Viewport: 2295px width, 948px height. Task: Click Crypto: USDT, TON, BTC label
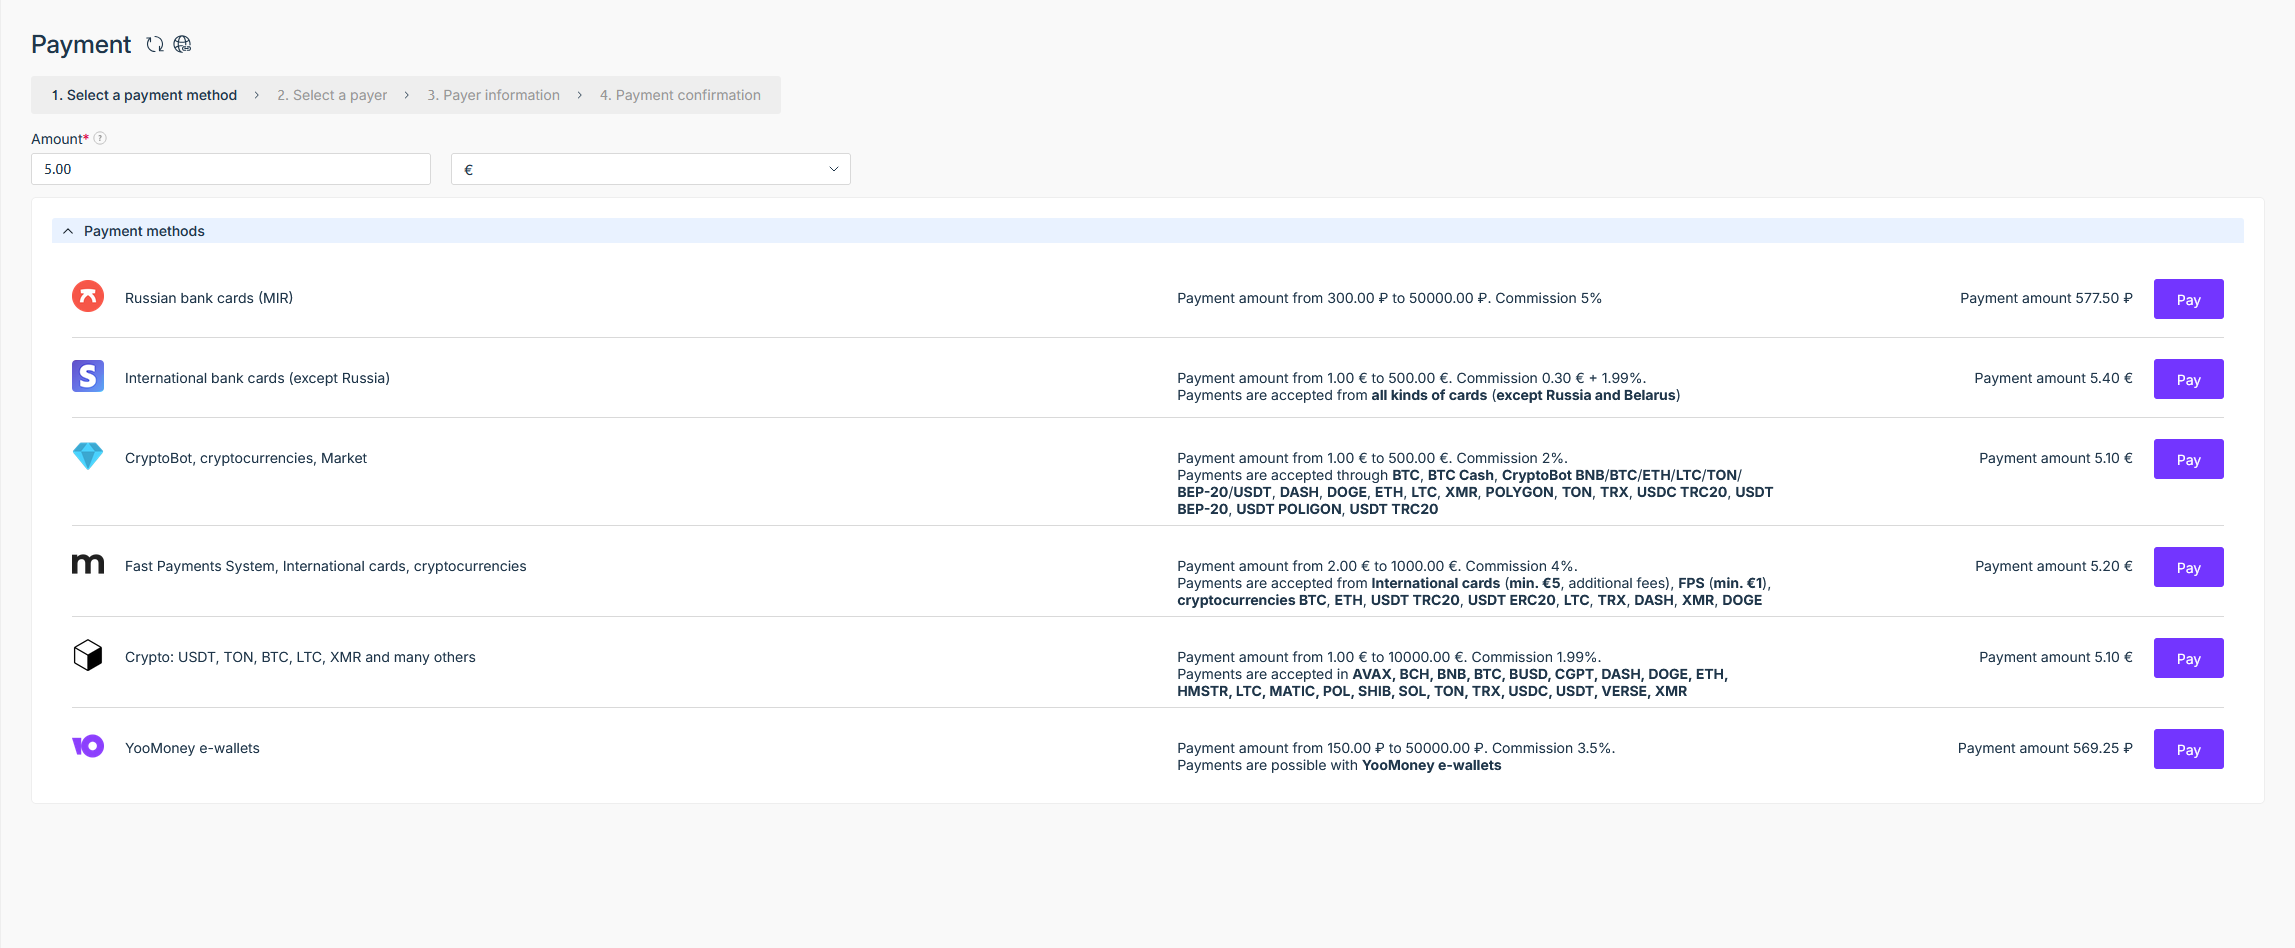[300, 657]
